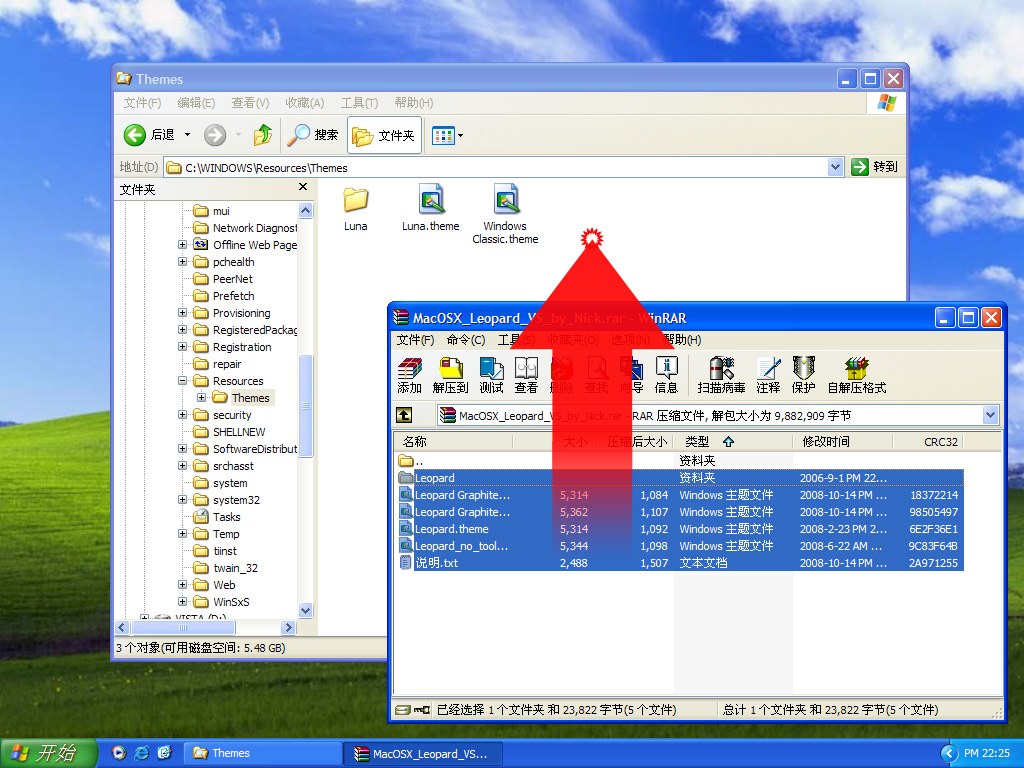
Task: Select the Prefetch folder in tree
Action: (224, 296)
